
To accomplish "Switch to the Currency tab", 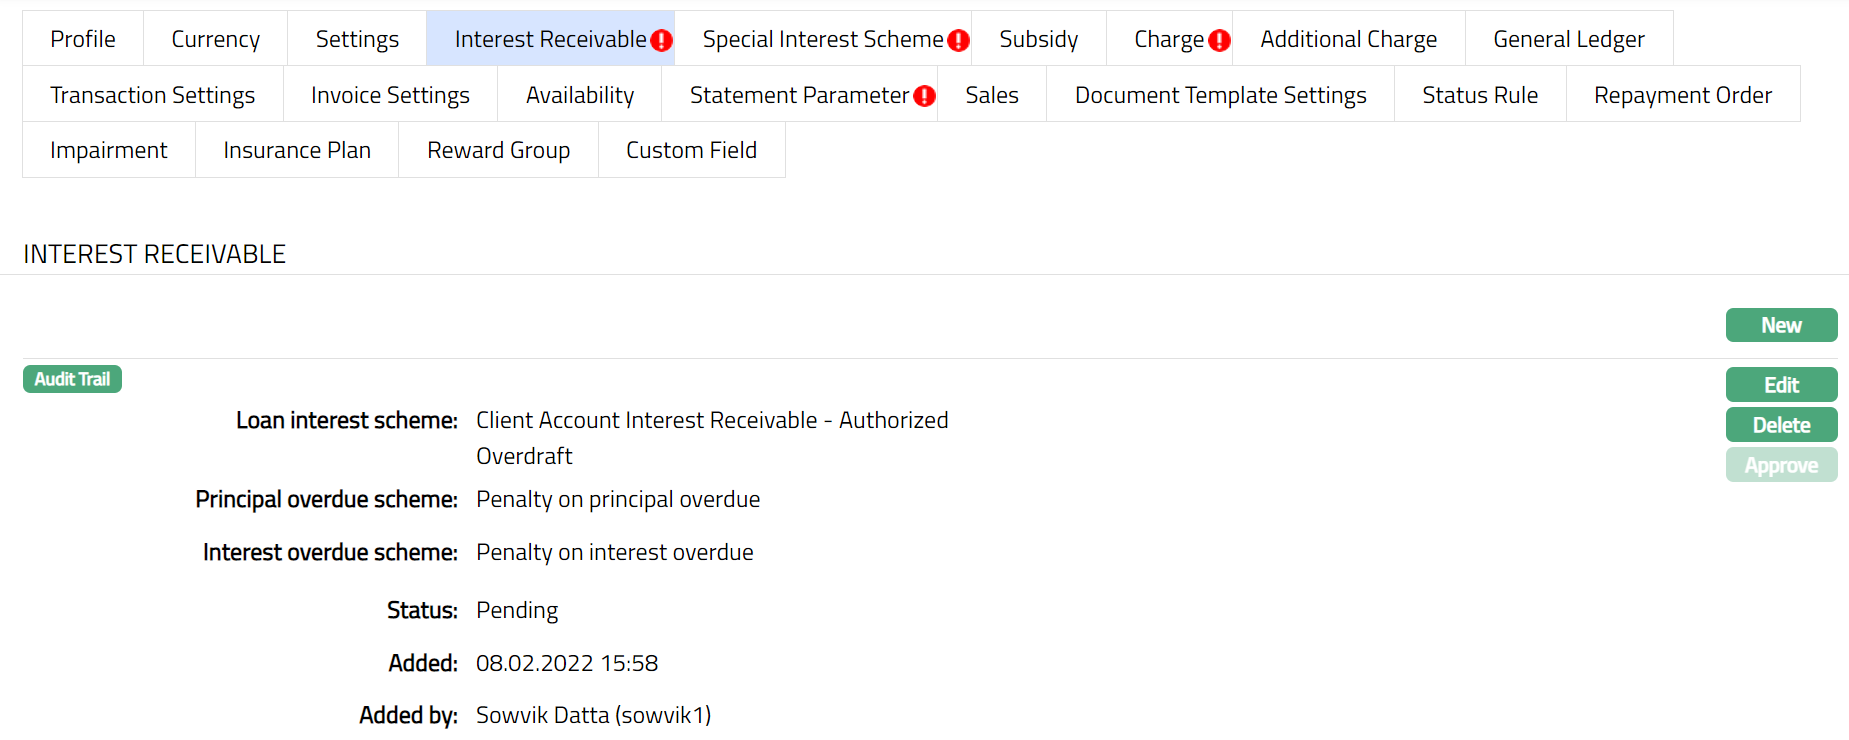I will (x=215, y=39).
